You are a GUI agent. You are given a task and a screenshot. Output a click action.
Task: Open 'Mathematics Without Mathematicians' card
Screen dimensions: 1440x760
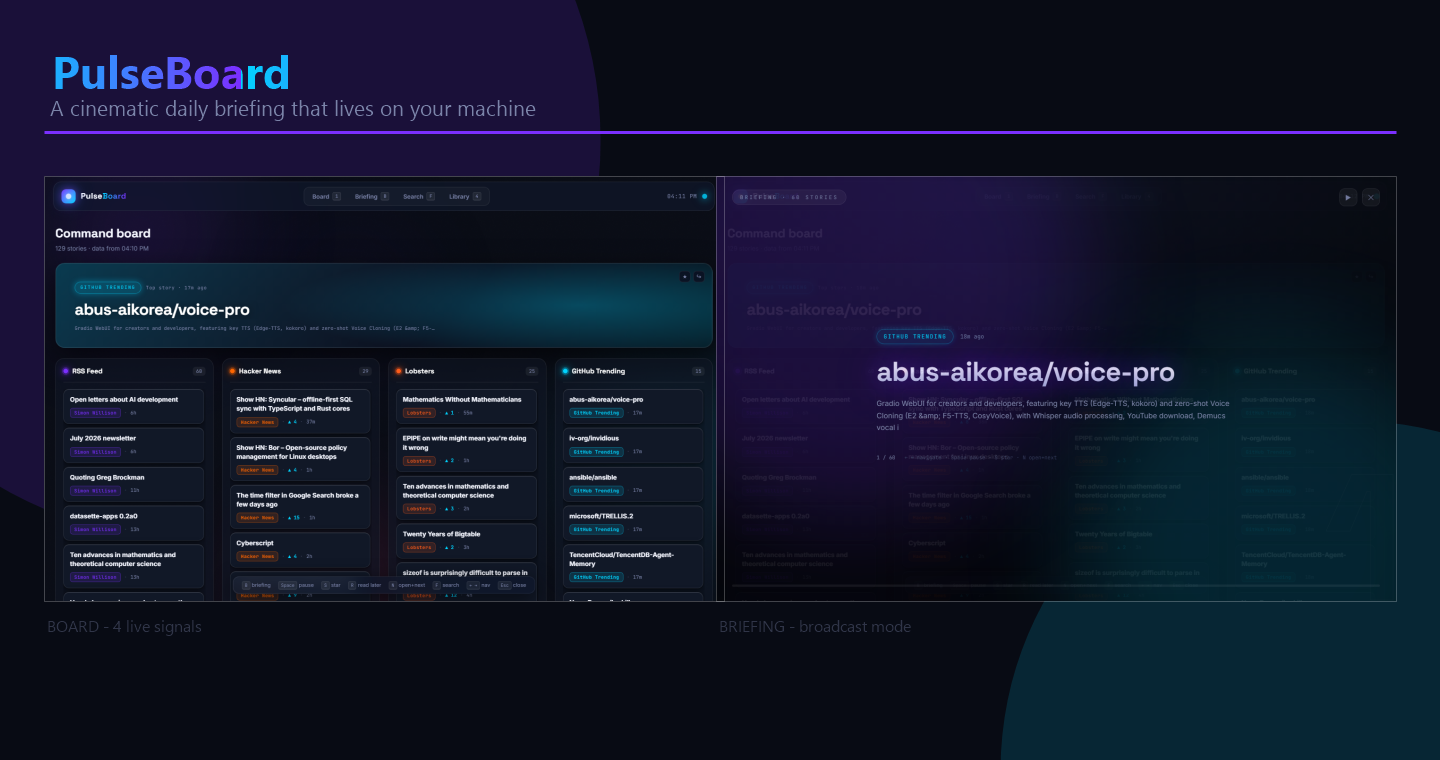click(467, 405)
